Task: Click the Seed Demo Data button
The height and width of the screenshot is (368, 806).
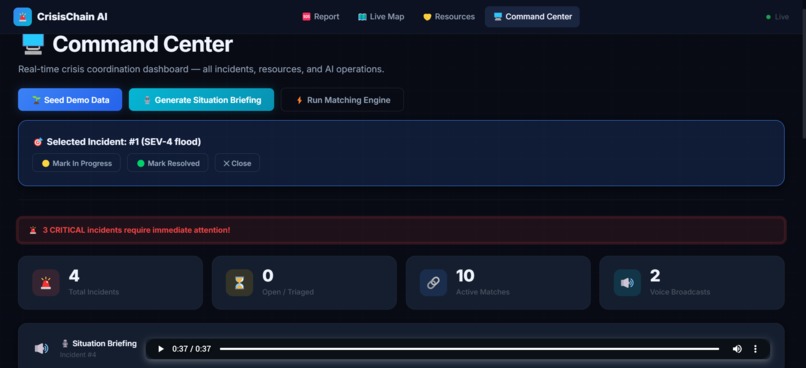Action: [70, 100]
